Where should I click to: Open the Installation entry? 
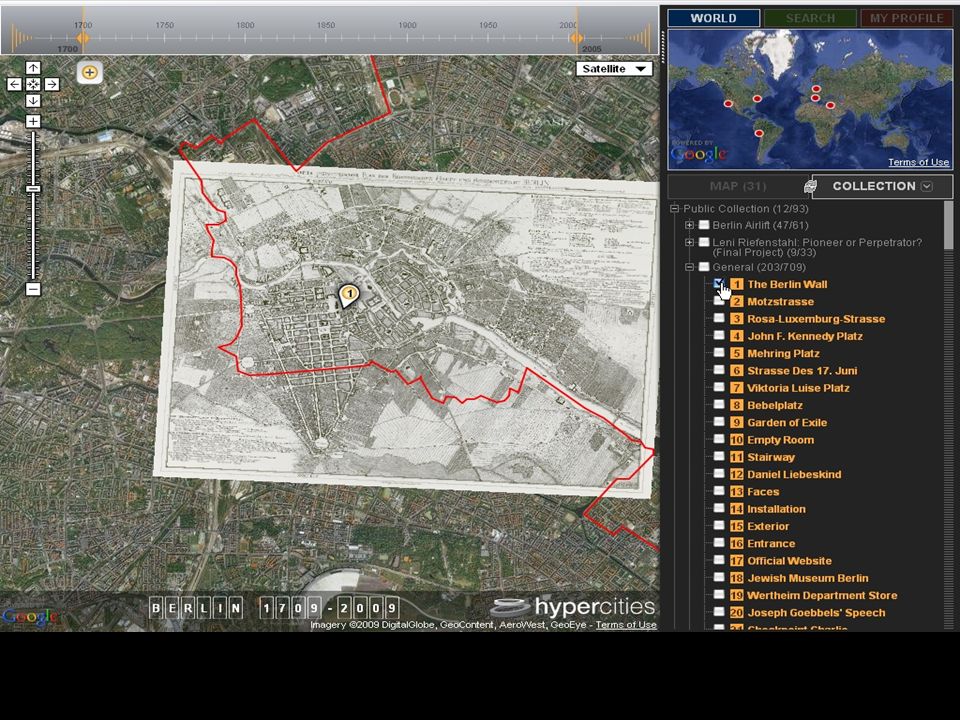776,509
